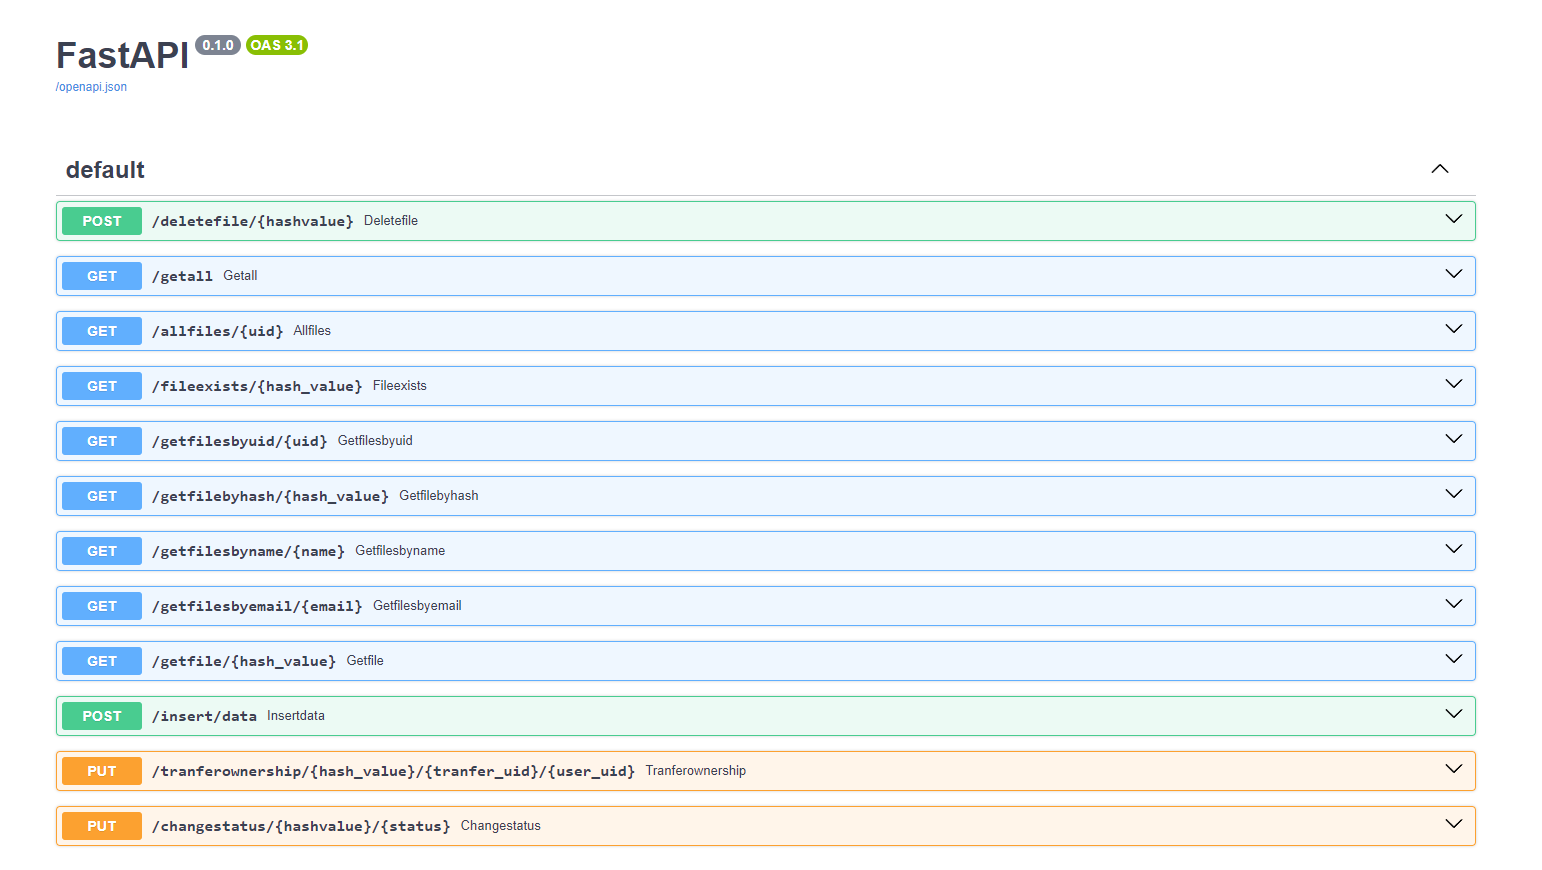
Task: Open the /changestatus/{hashvalue}/{status} path
Action: point(301,826)
